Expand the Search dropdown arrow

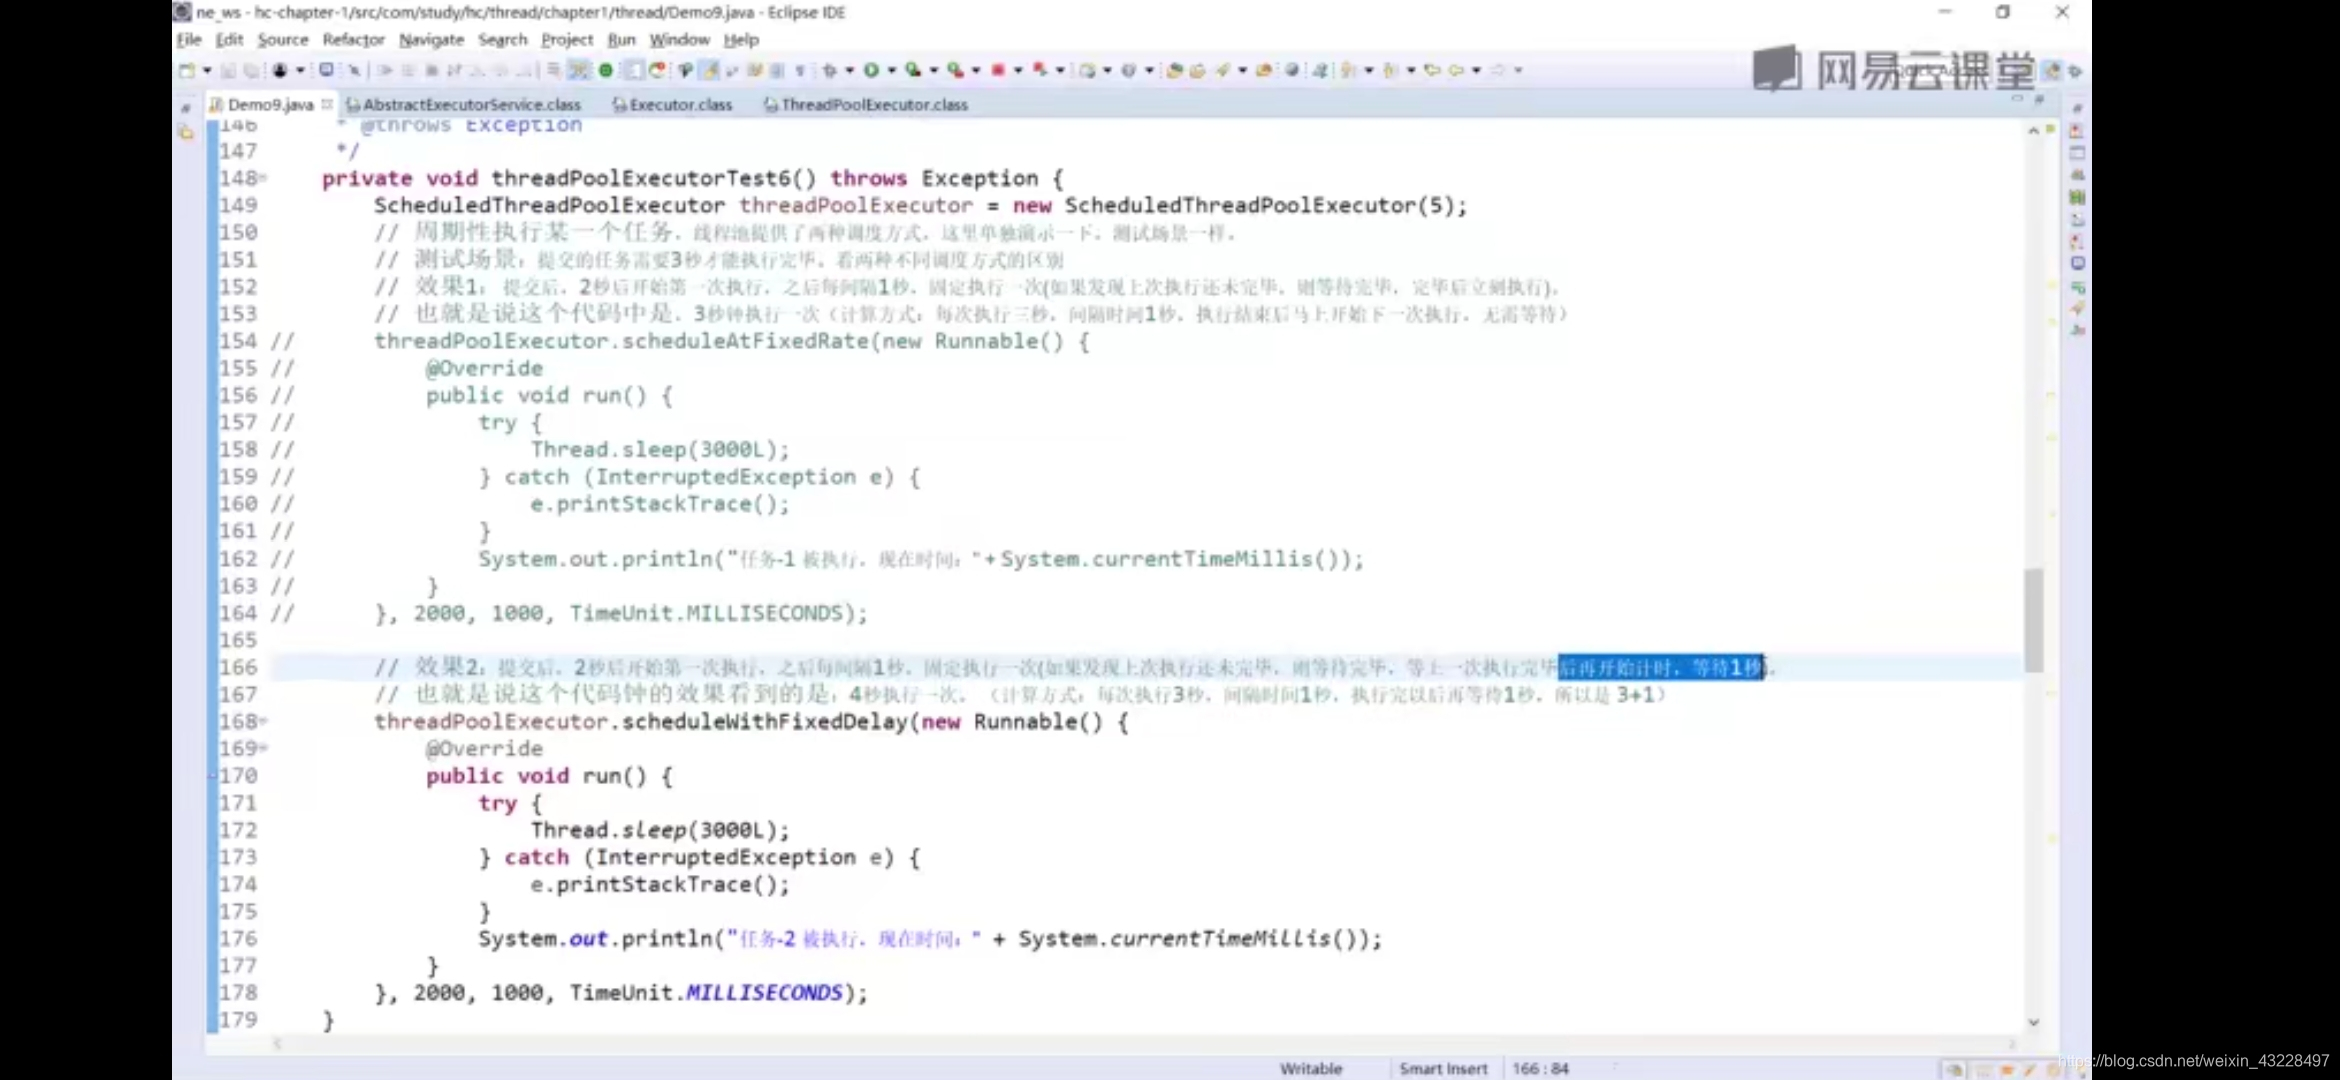[x=1242, y=70]
